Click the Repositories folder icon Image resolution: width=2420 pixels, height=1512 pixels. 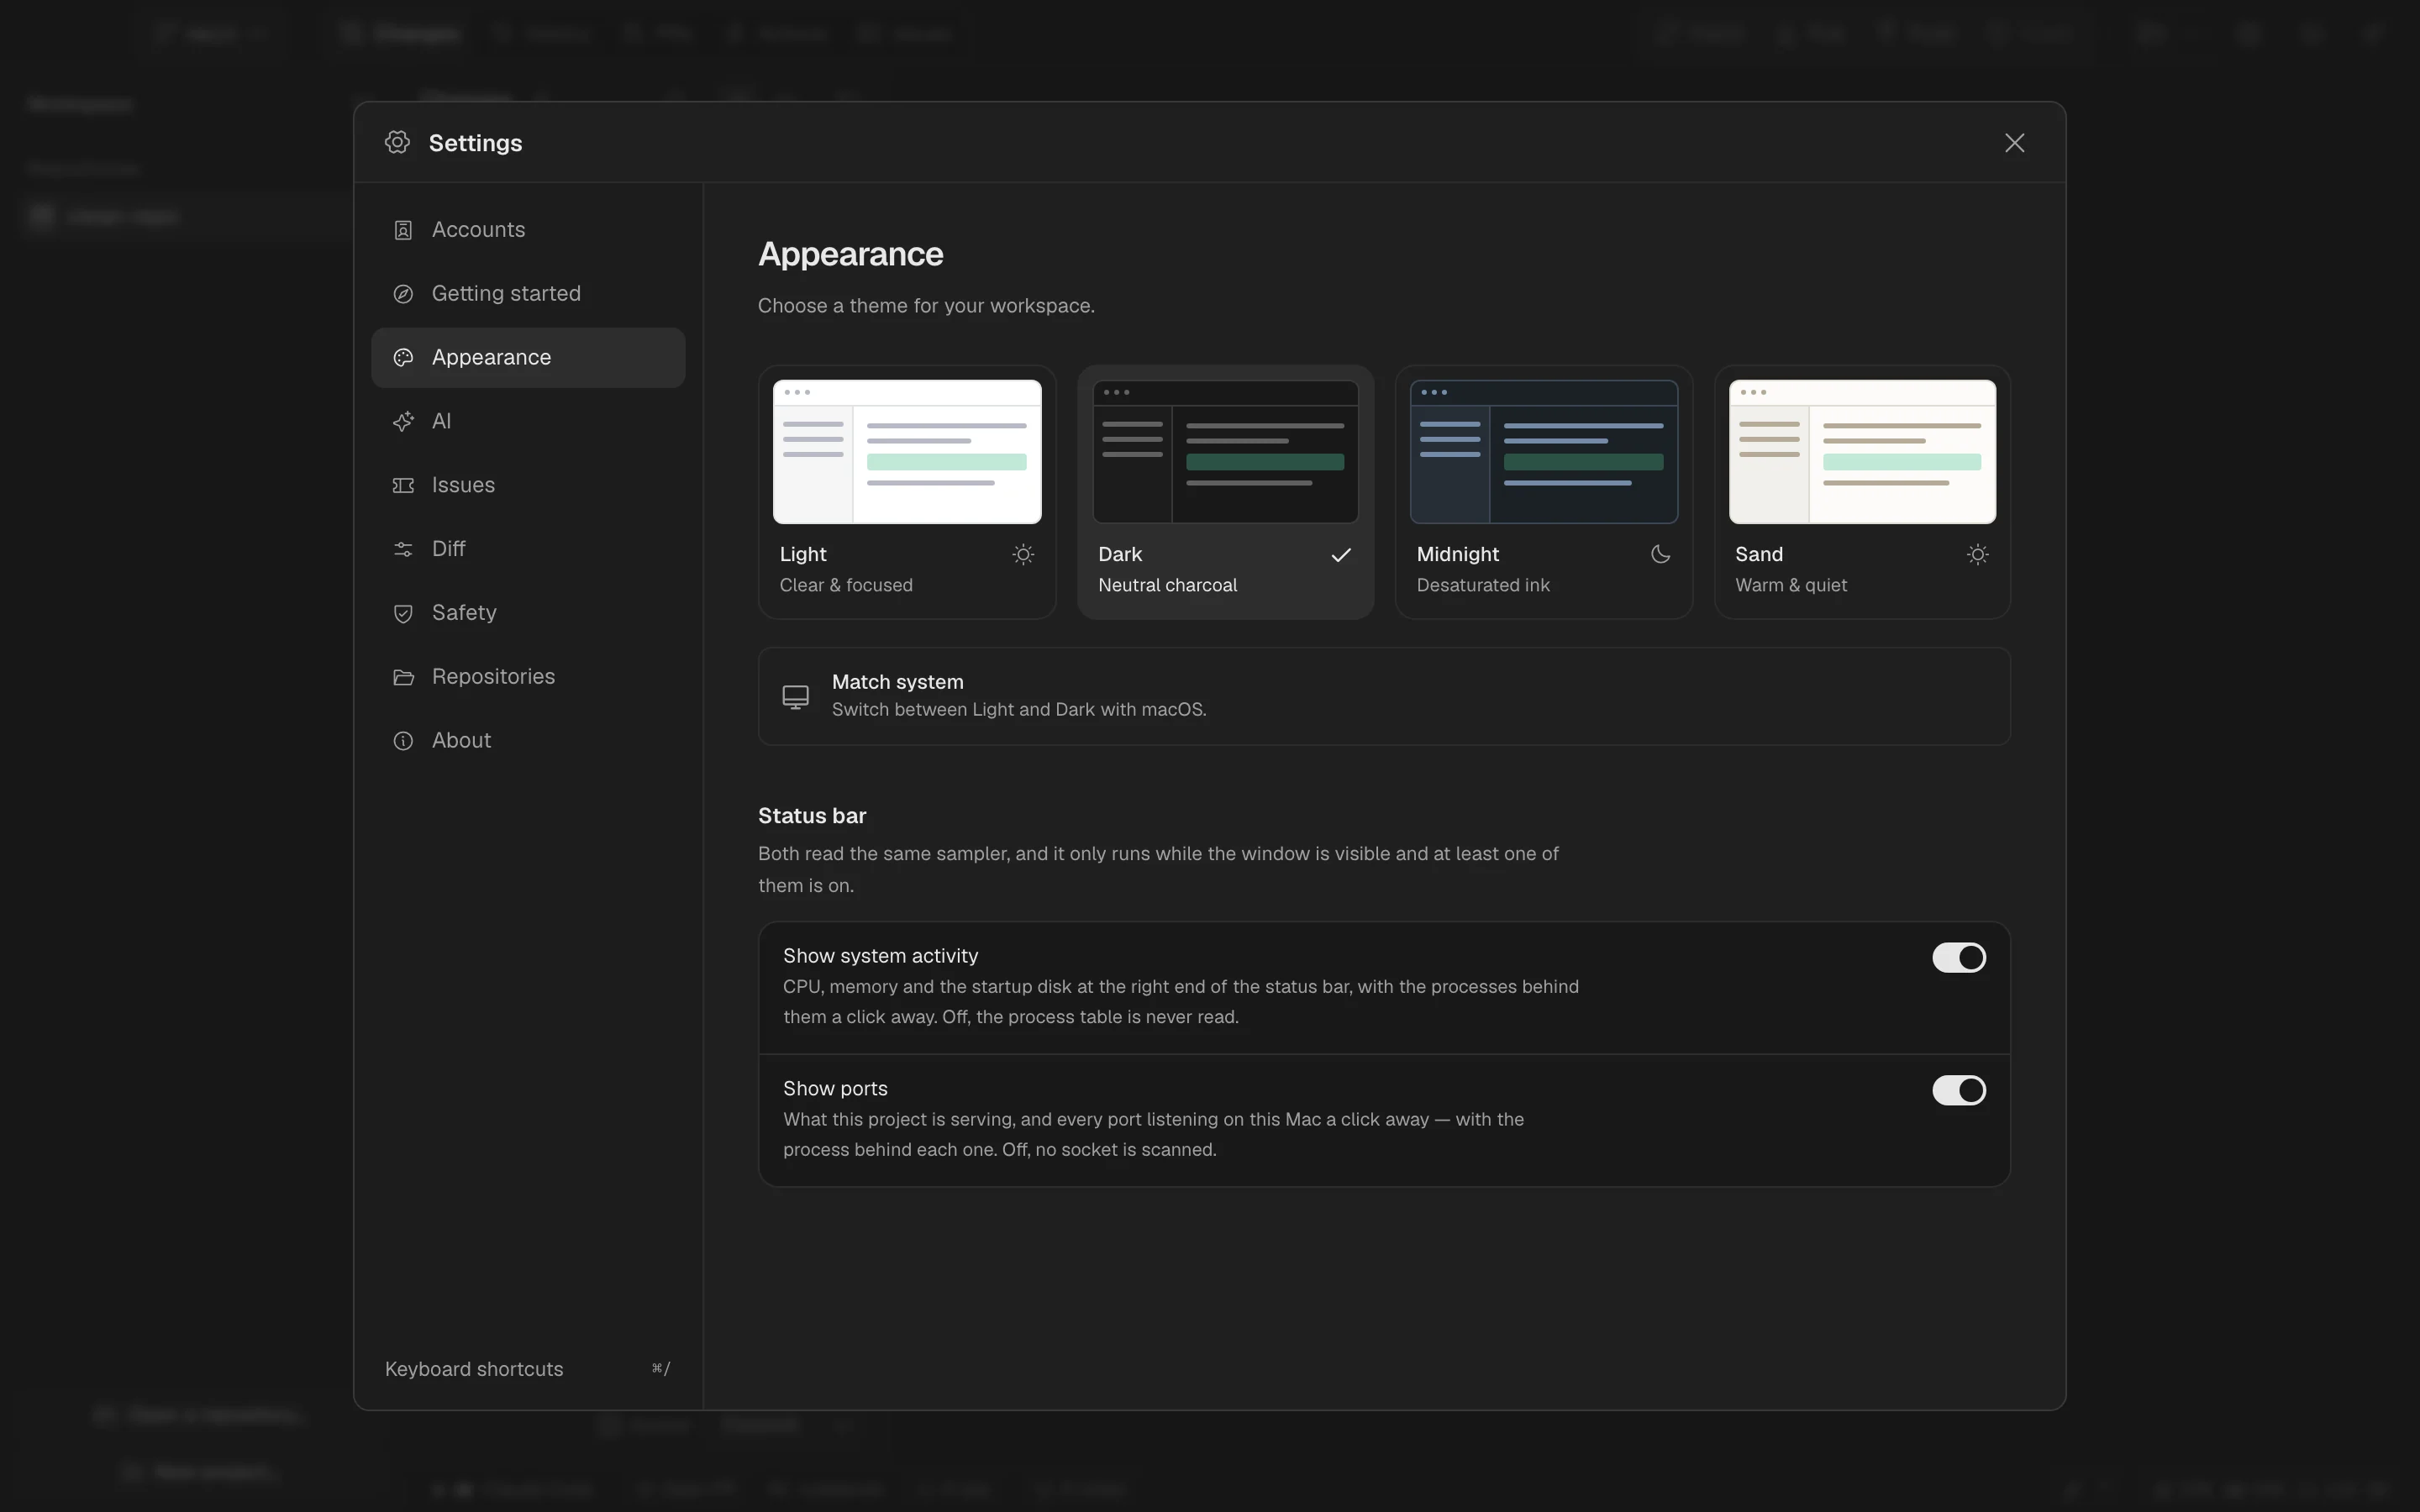(x=403, y=678)
